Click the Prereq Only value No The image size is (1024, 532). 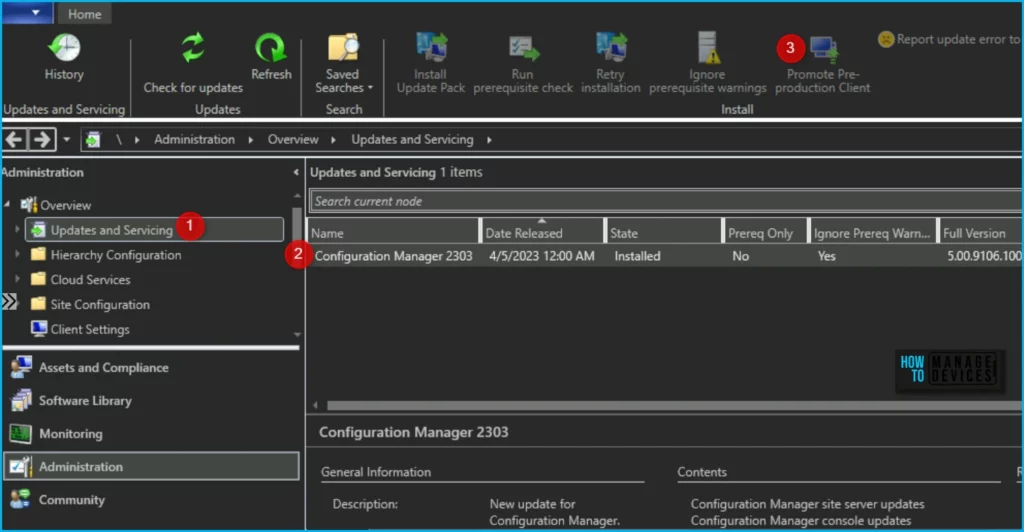pyautogui.click(x=741, y=256)
